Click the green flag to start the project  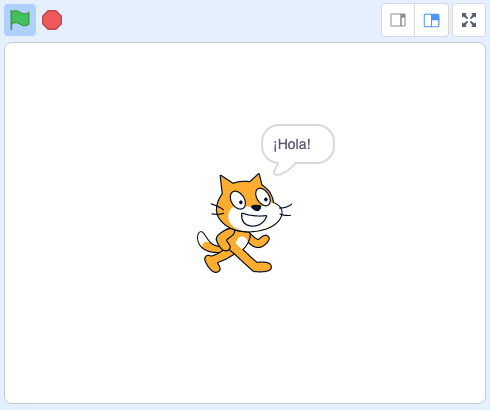click(20, 20)
